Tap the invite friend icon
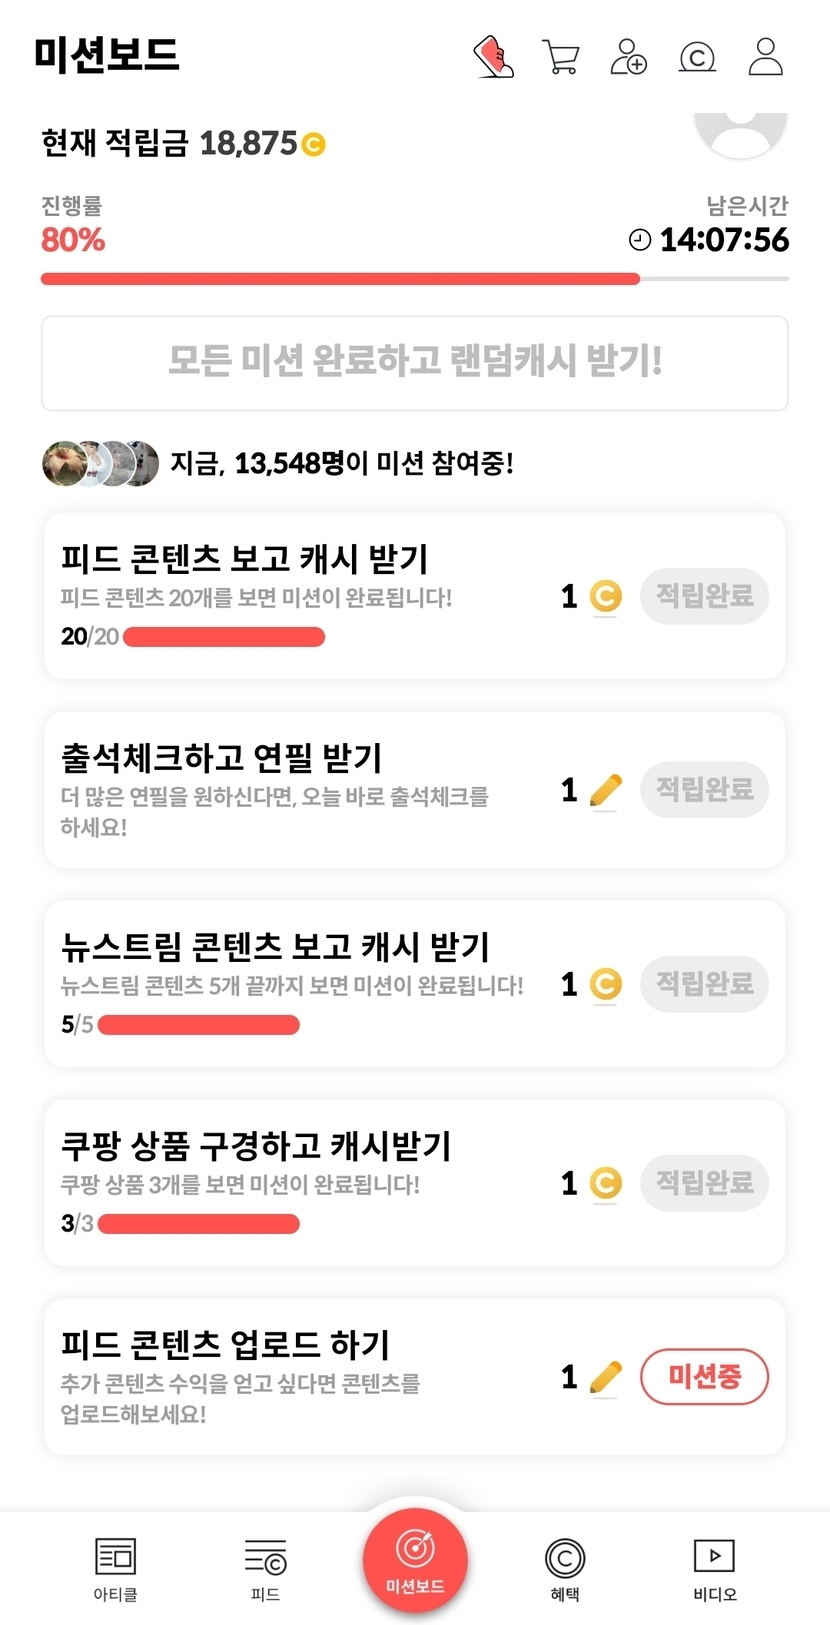Screen dimensions: 830x1625 point(628,57)
